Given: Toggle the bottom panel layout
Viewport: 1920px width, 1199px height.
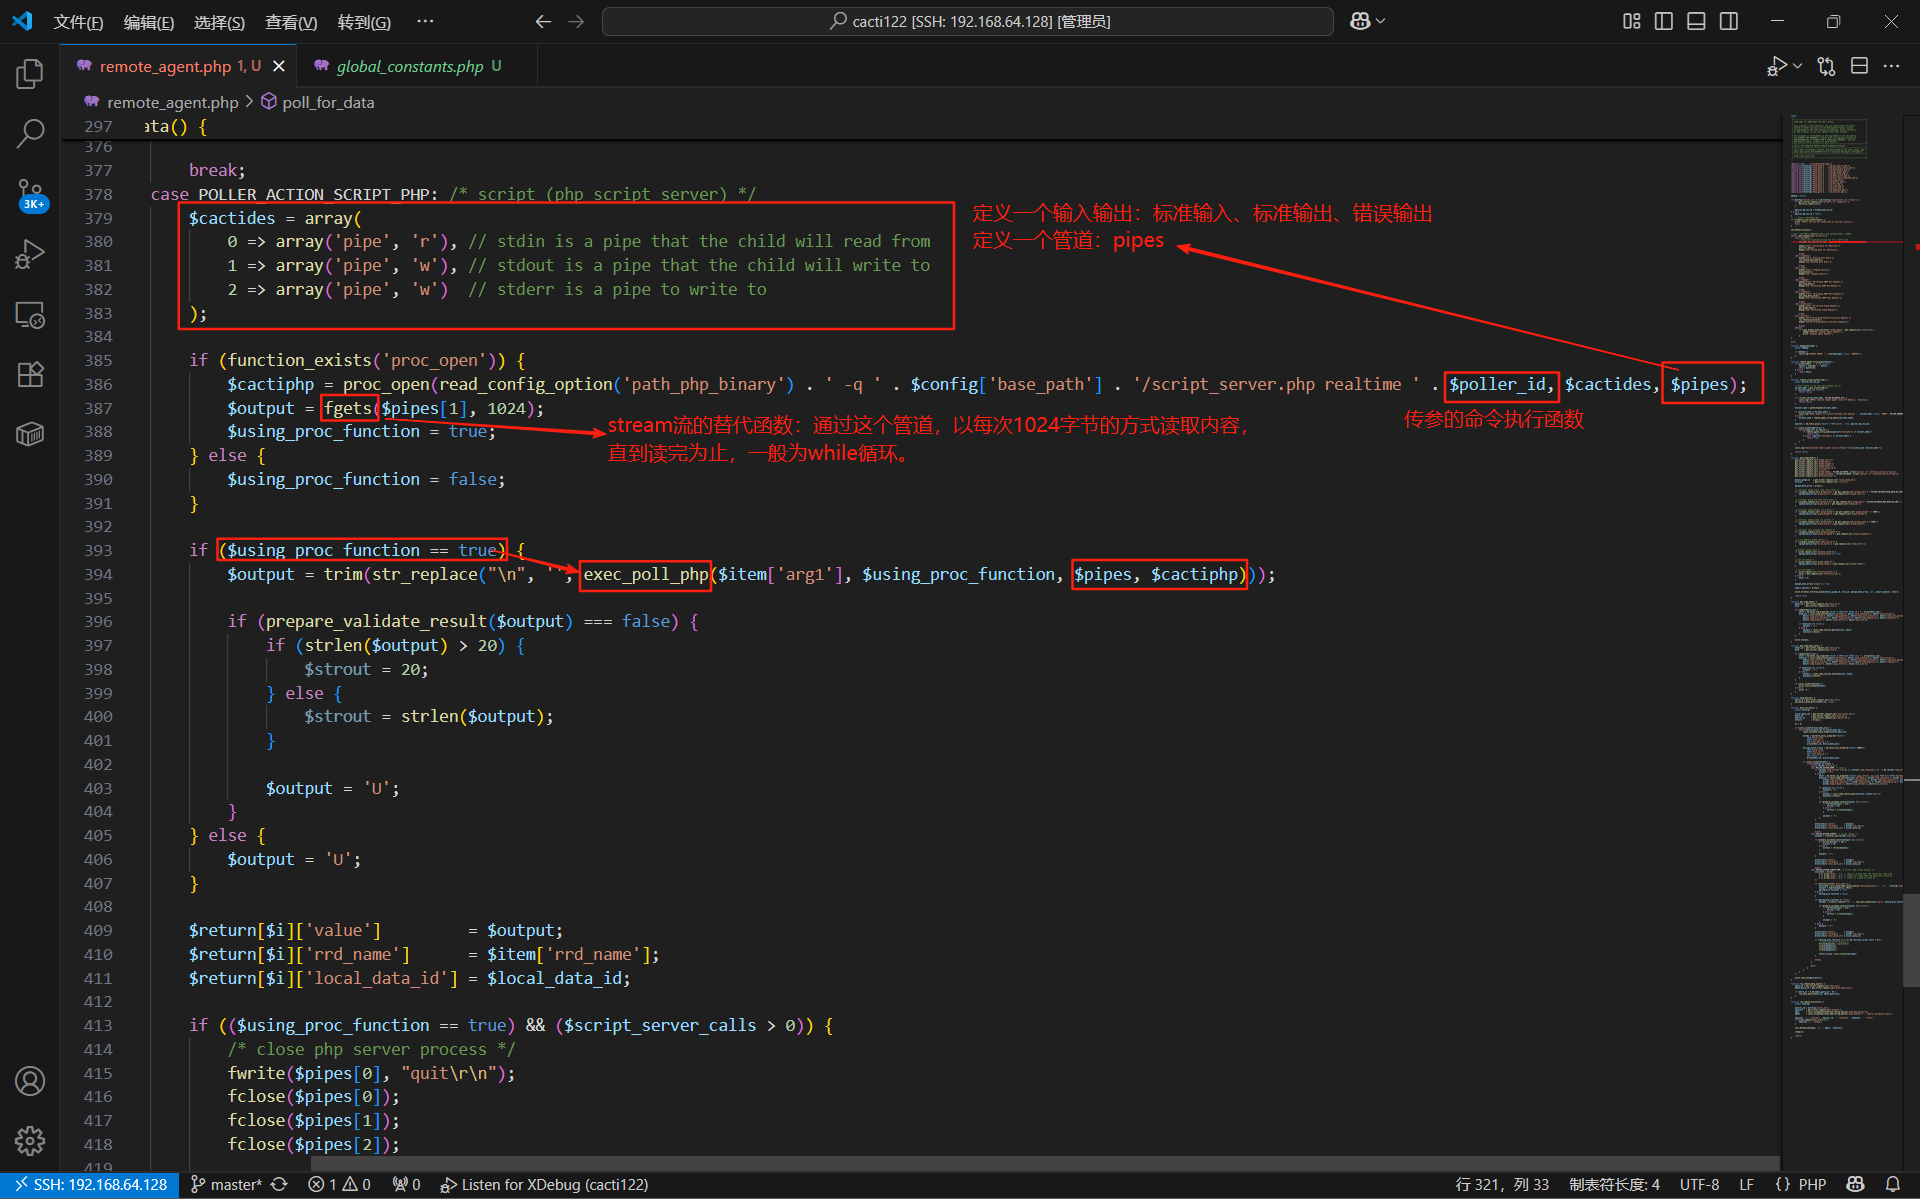Looking at the screenshot, I should pos(1696,21).
